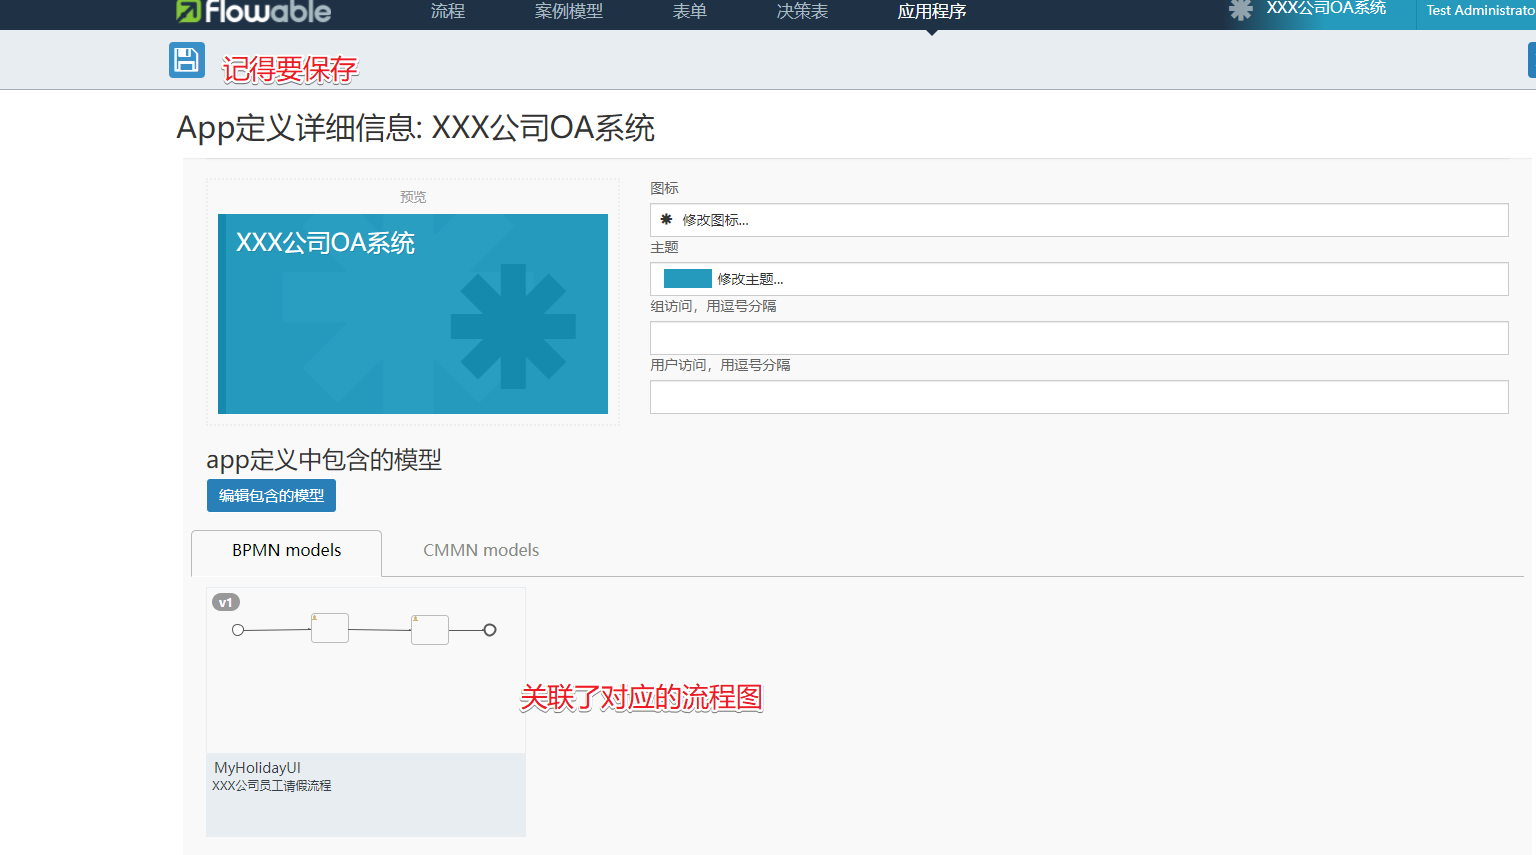Open the 决策表 menu
The image size is (1536, 855).
coord(802,11)
